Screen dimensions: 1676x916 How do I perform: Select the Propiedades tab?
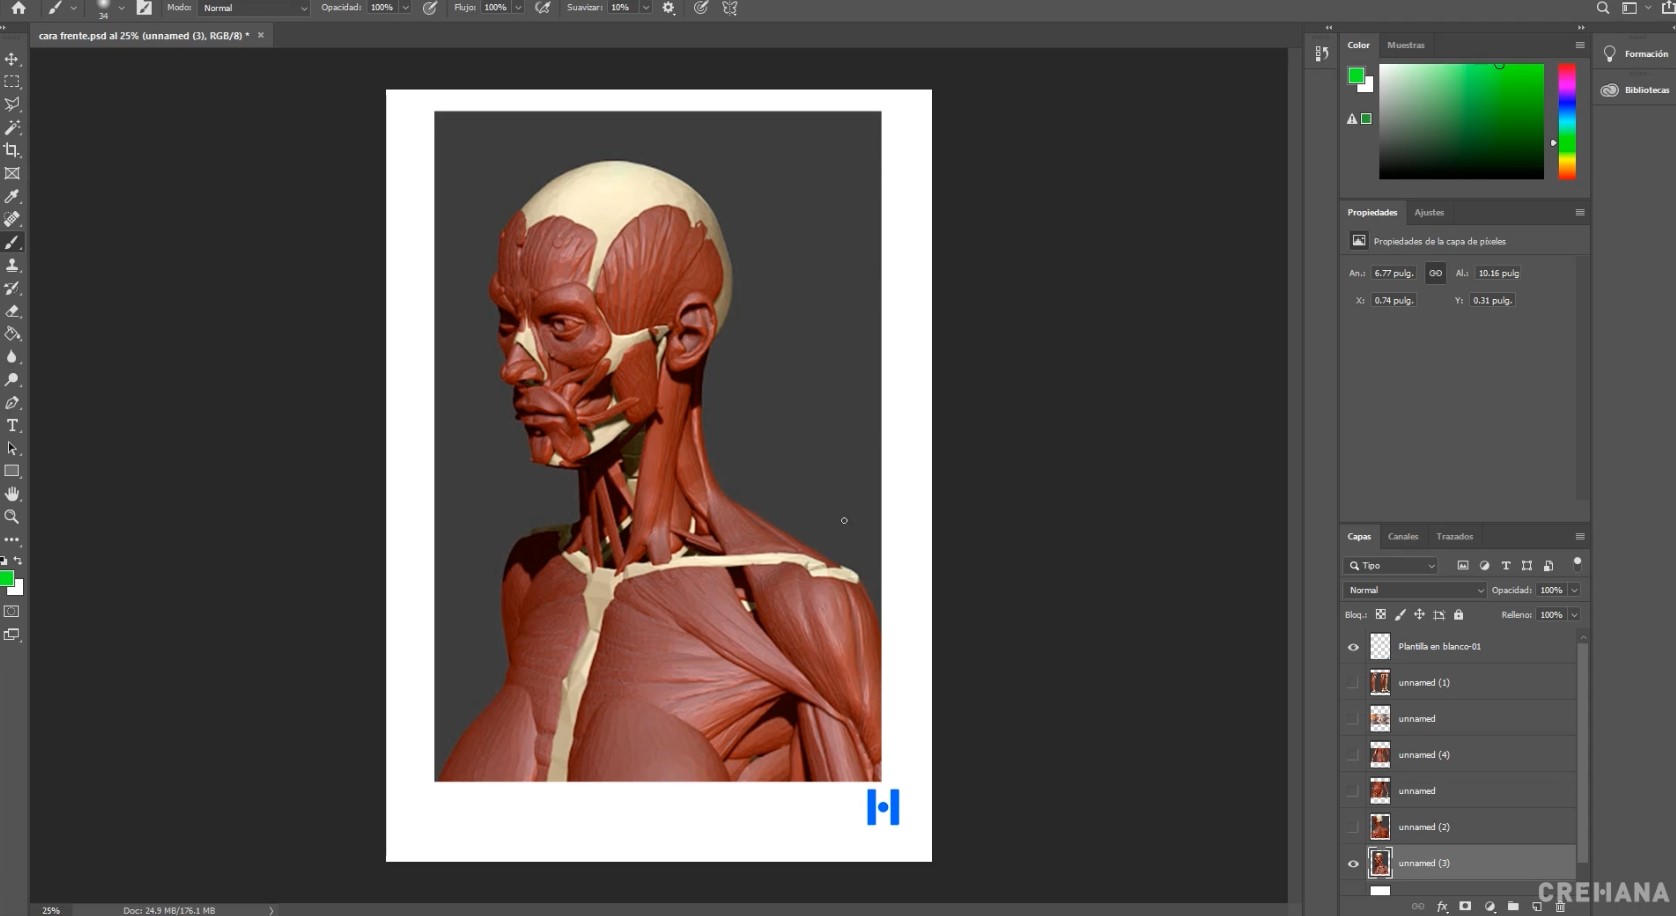pyautogui.click(x=1372, y=212)
